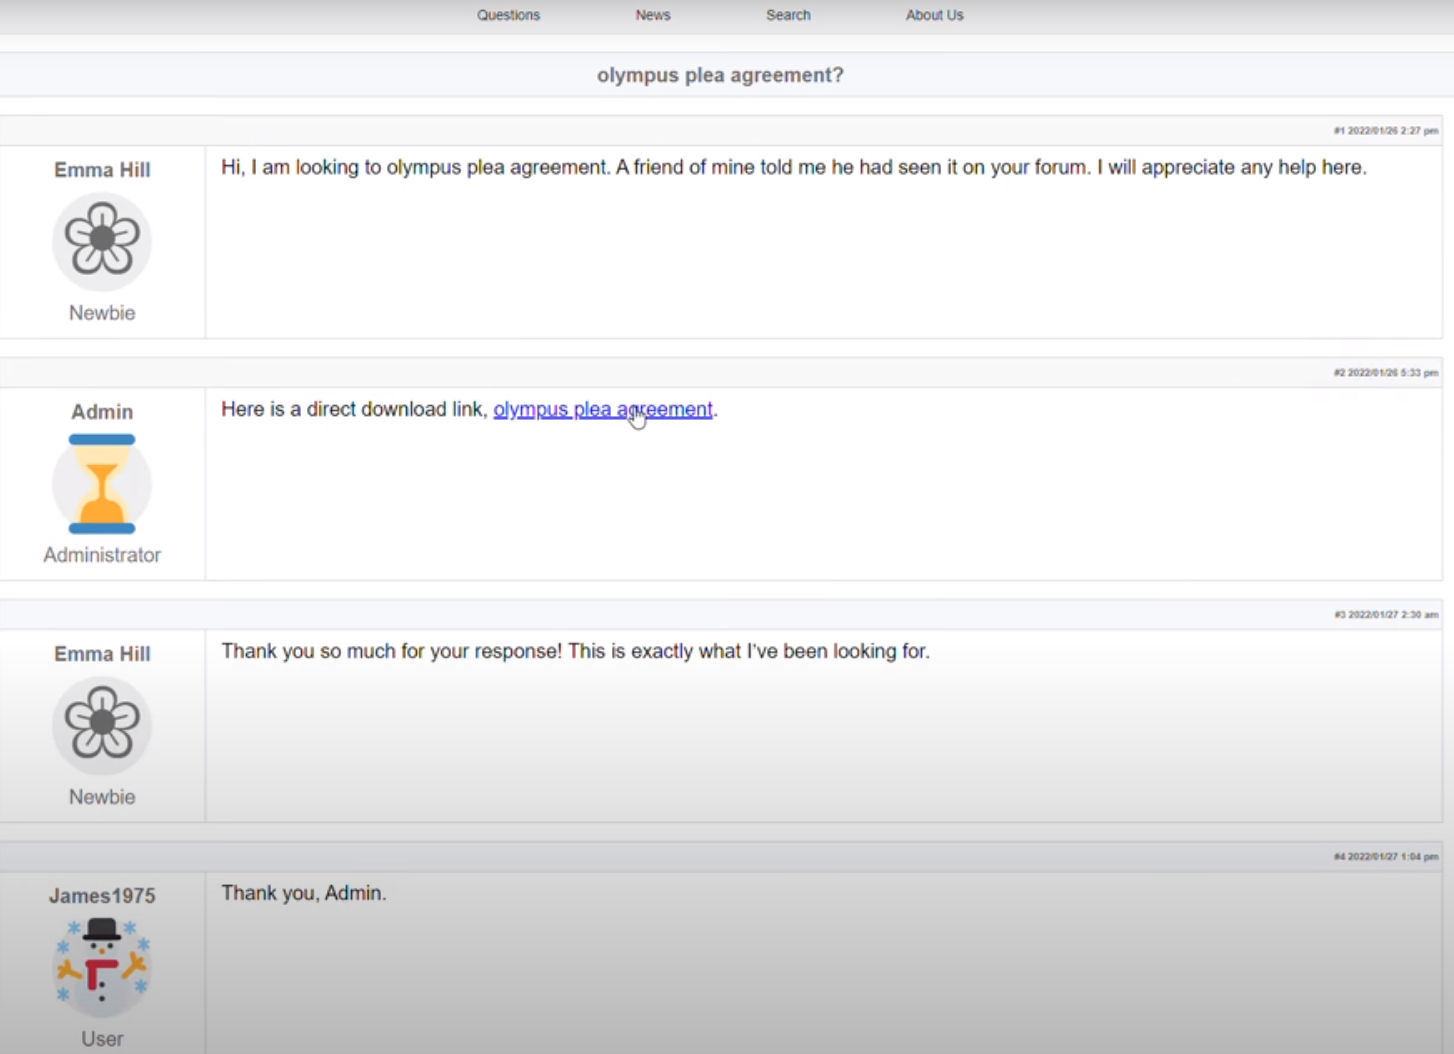The width and height of the screenshot is (1454, 1054).
Task: Click the James1975 snowman avatar
Action: (x=102, y=966)
